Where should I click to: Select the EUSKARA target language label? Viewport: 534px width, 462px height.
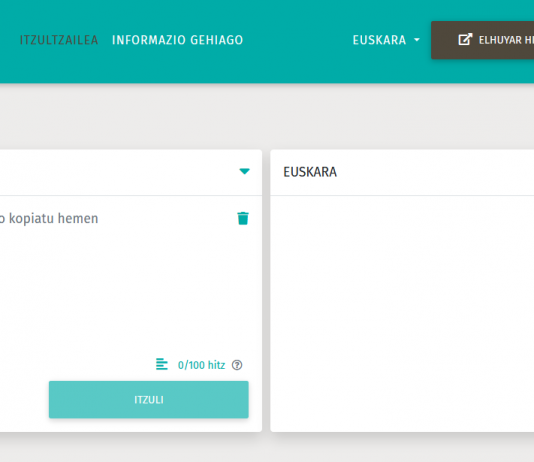coord(310,172)
